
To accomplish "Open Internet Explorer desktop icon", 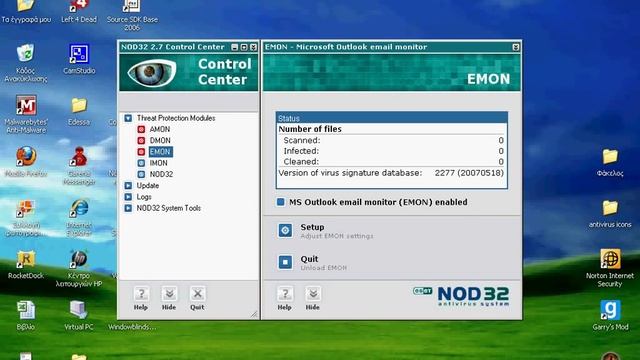I will 79,218.
